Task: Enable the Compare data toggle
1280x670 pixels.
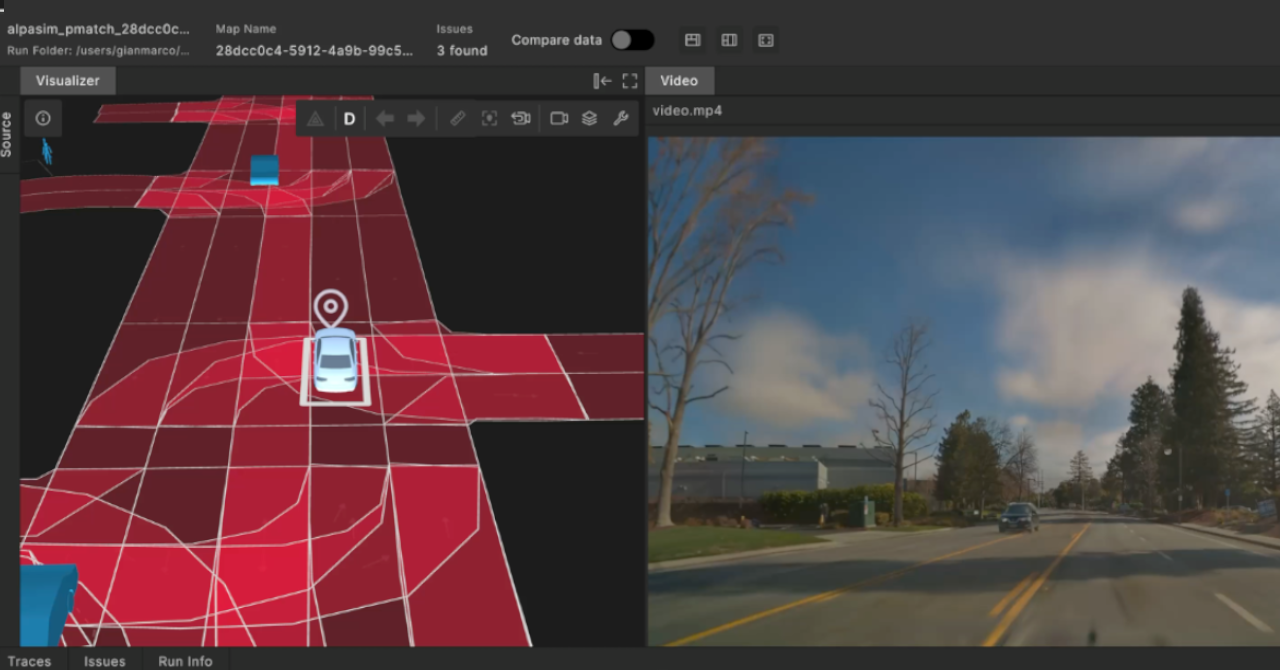Action: [633, 40]
